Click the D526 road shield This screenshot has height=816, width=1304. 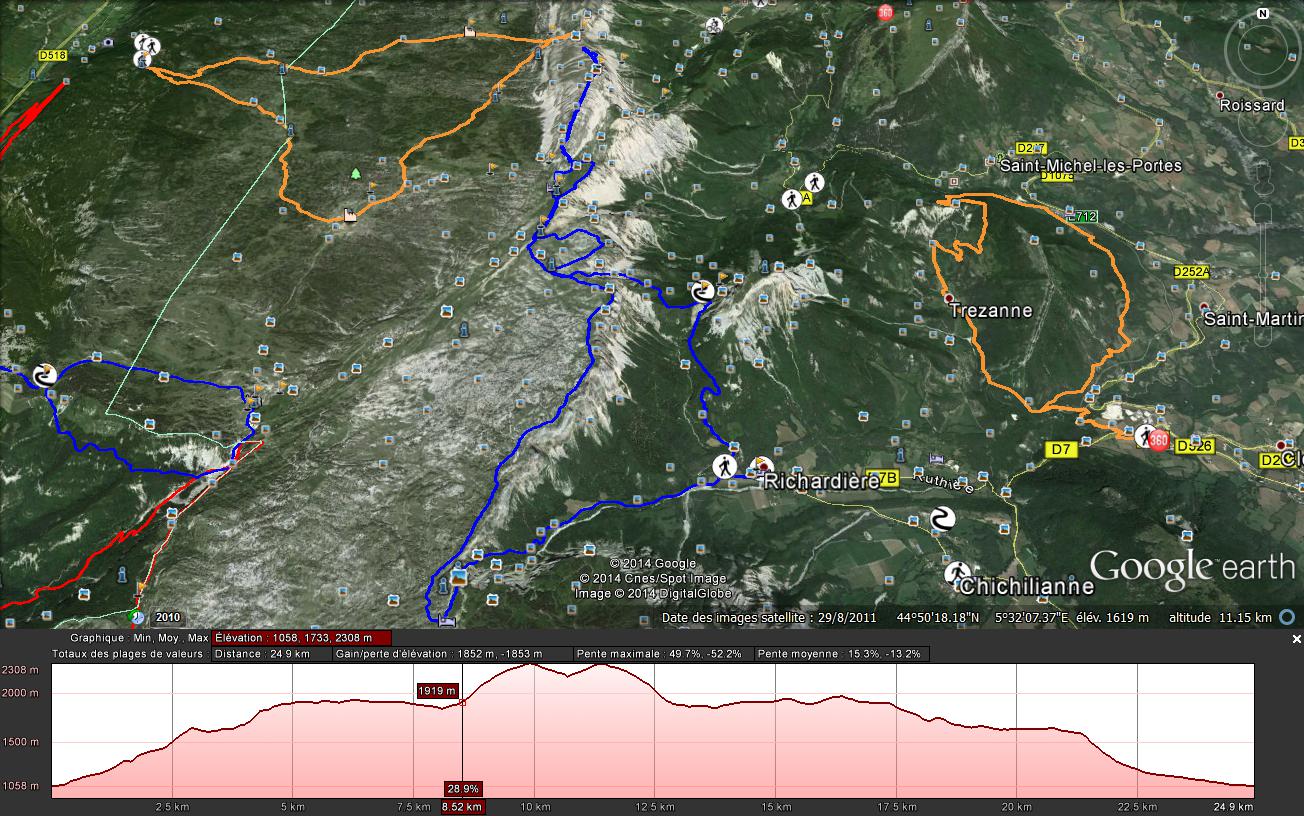point(1194,446)
